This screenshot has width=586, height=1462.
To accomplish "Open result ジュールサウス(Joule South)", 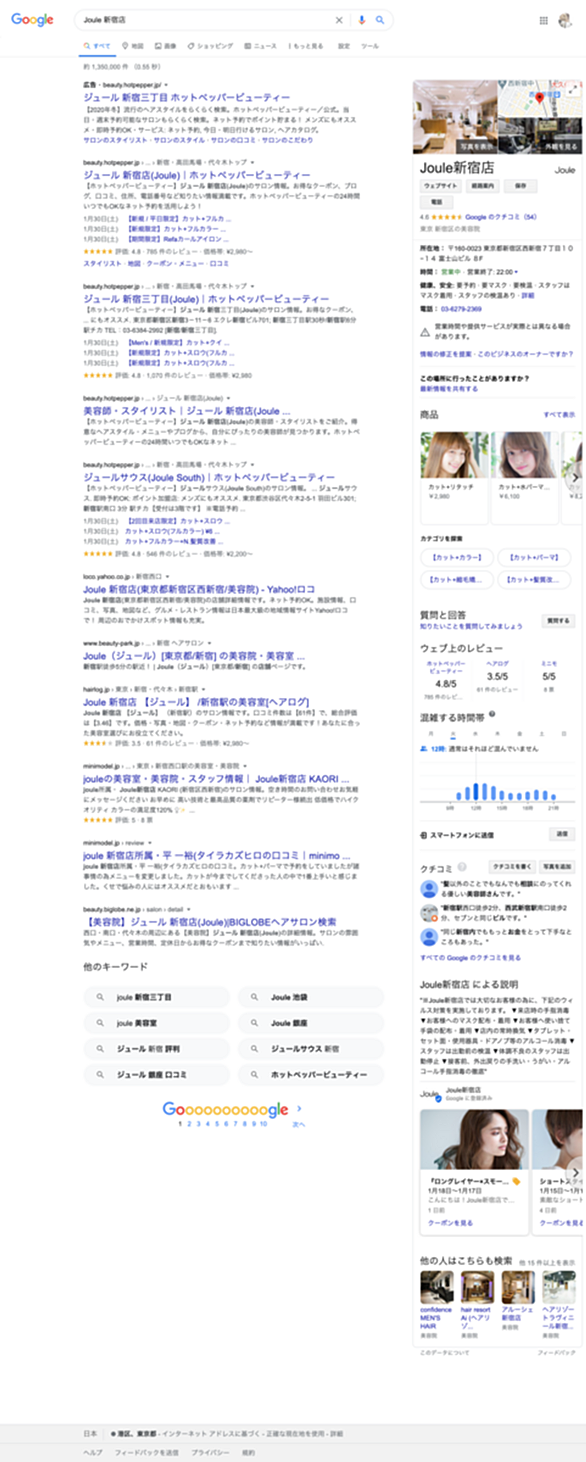I will click(x=210, y=478).
